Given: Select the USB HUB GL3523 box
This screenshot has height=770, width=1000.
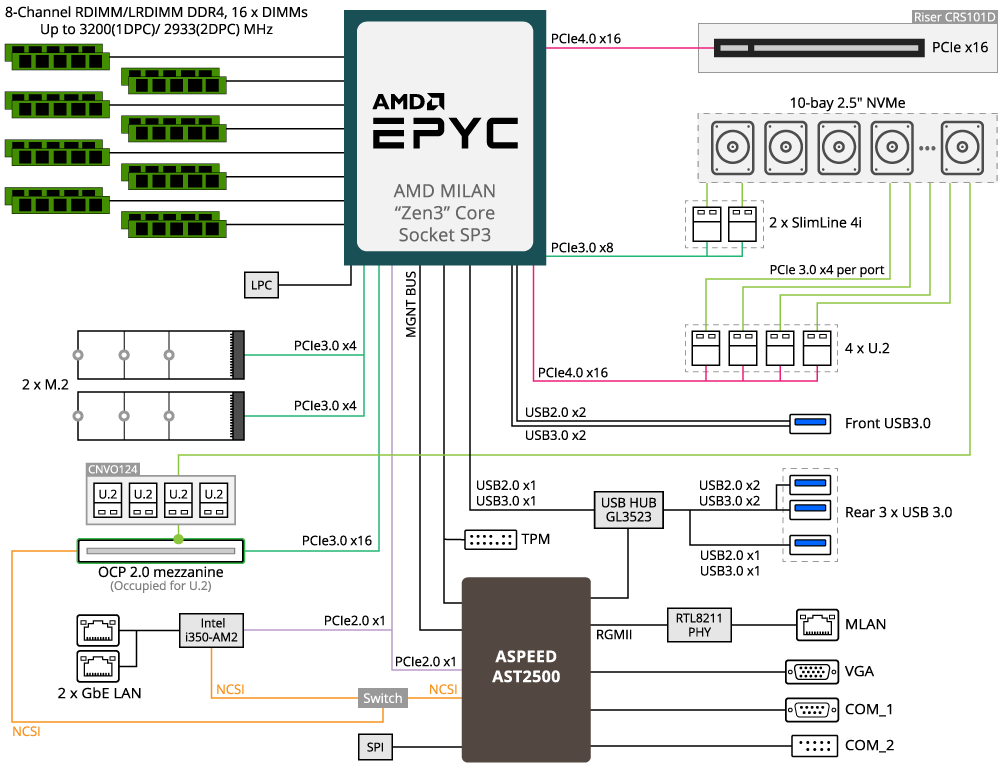Looking at the screenshot, I should point(626,510).
